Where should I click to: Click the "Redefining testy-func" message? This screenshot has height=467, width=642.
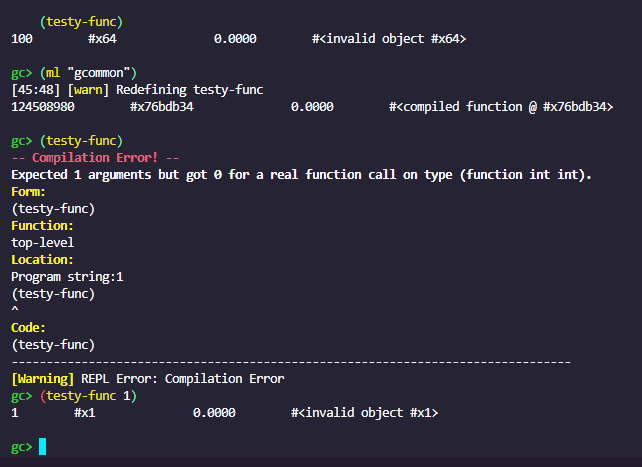pos(190,90)
